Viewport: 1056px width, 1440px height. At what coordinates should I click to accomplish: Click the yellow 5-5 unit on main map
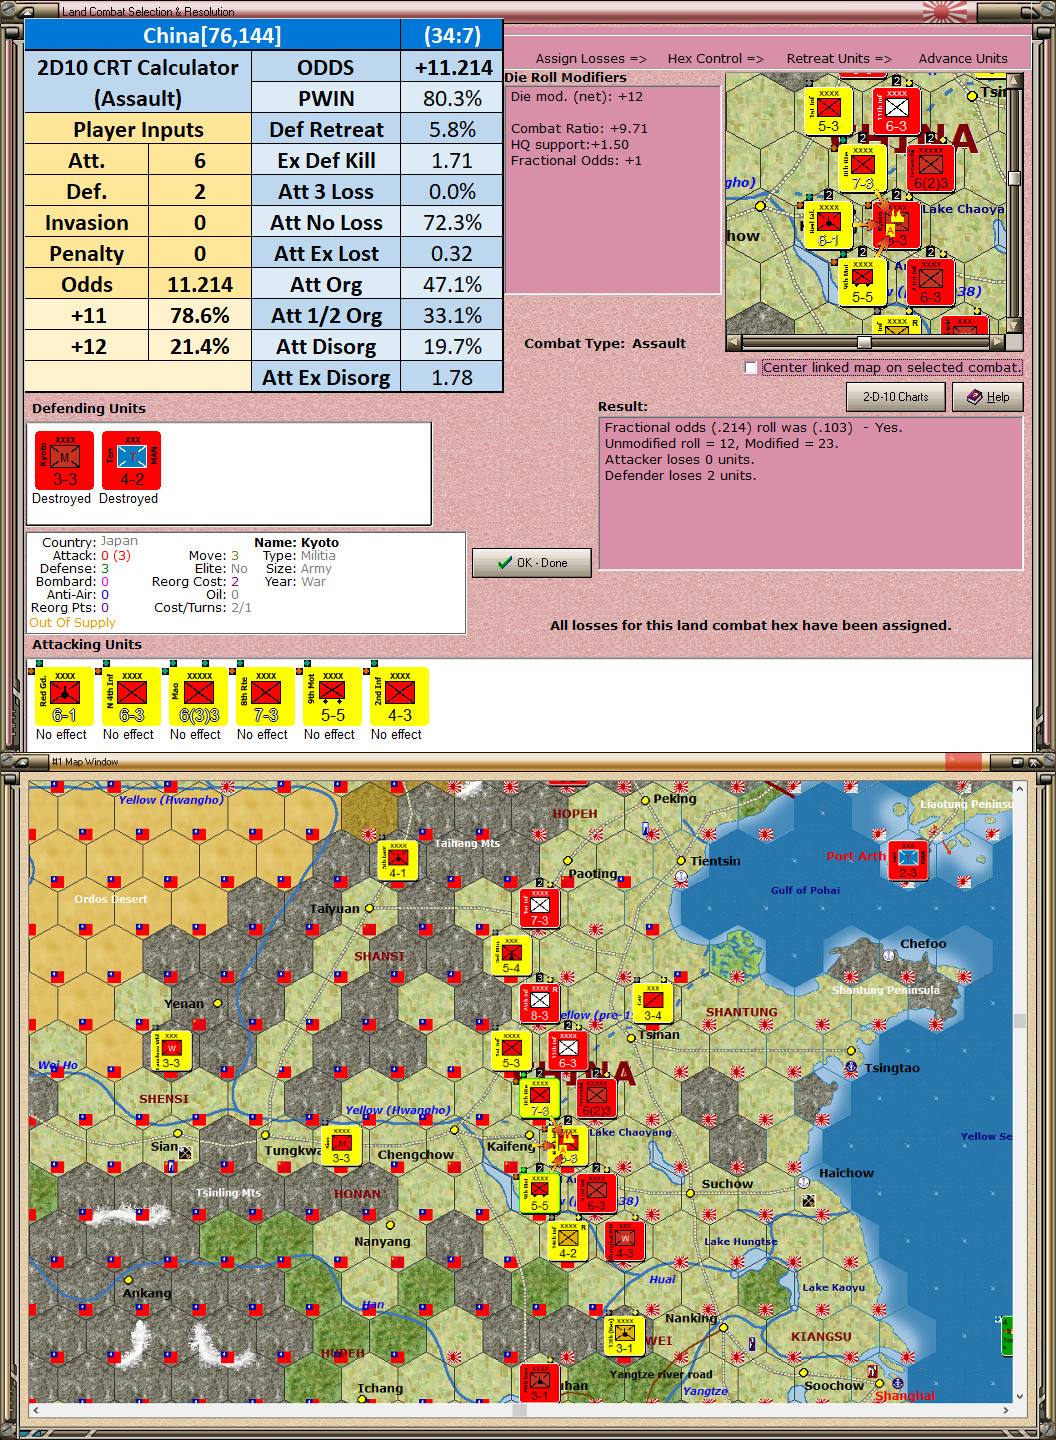[x=539, y=1194]
